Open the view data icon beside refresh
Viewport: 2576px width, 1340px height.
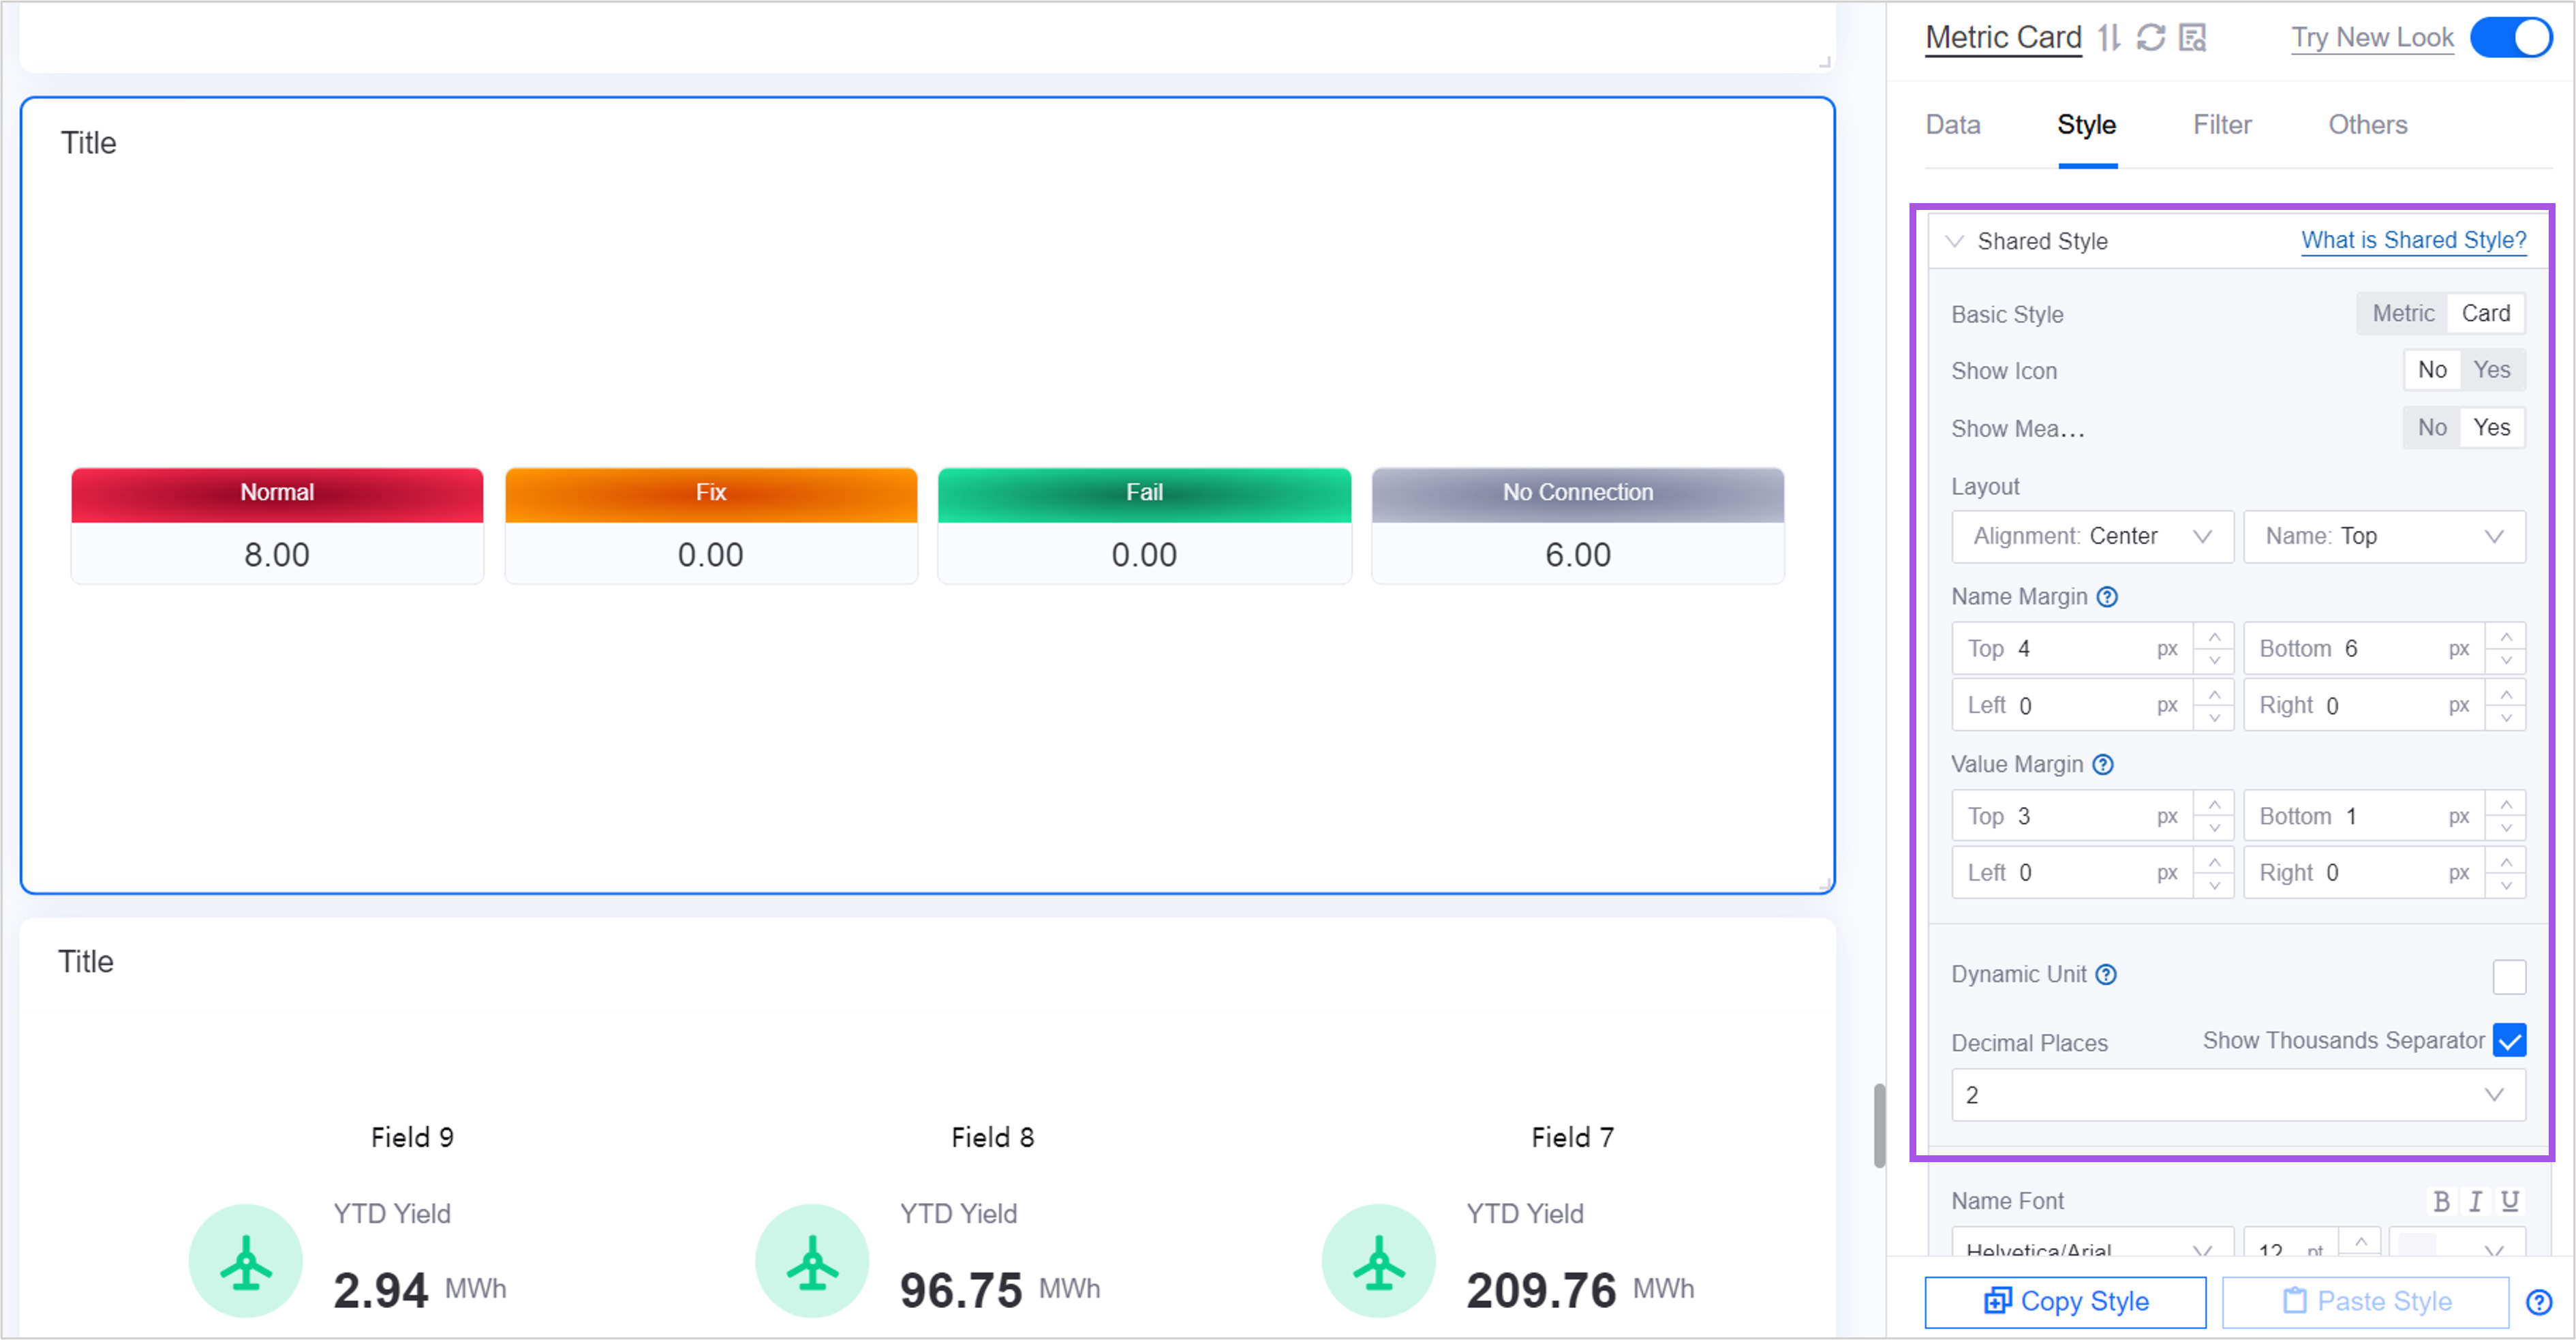2192,38
